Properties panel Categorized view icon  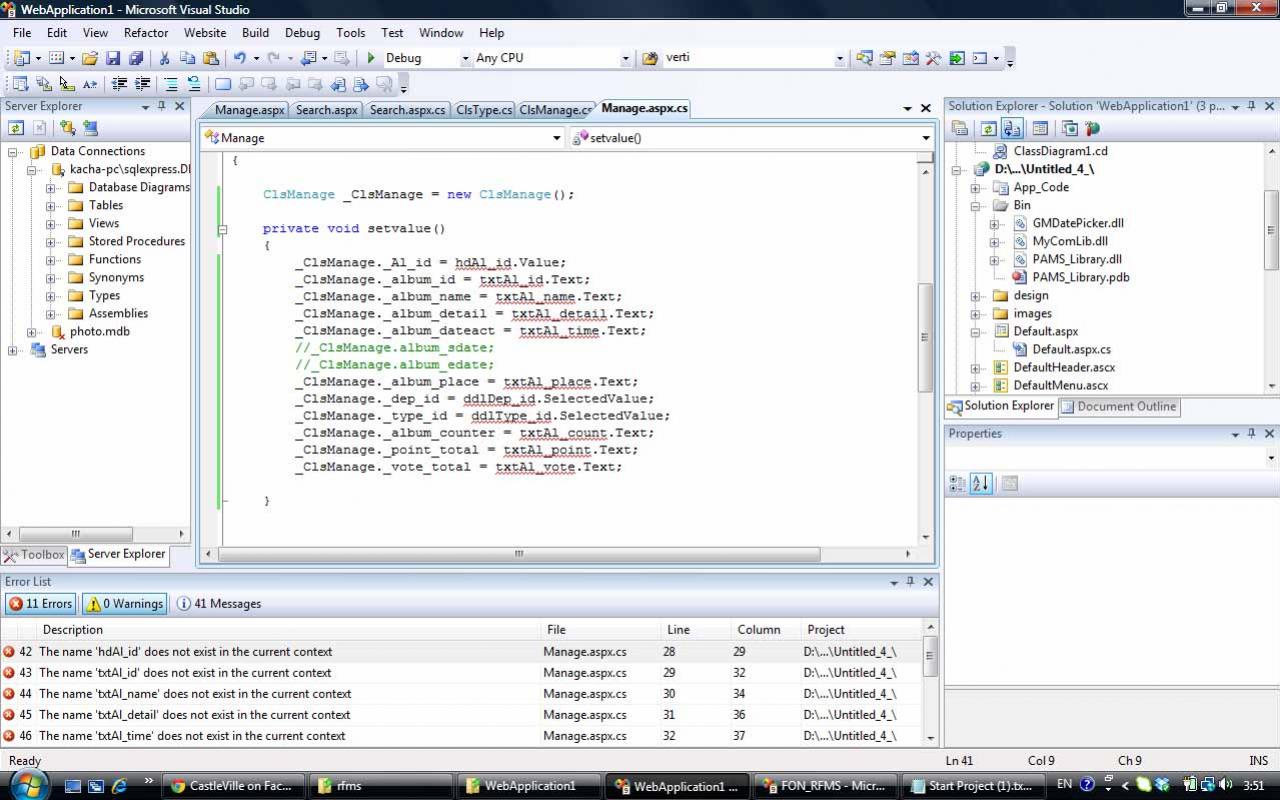coord(957,483)
